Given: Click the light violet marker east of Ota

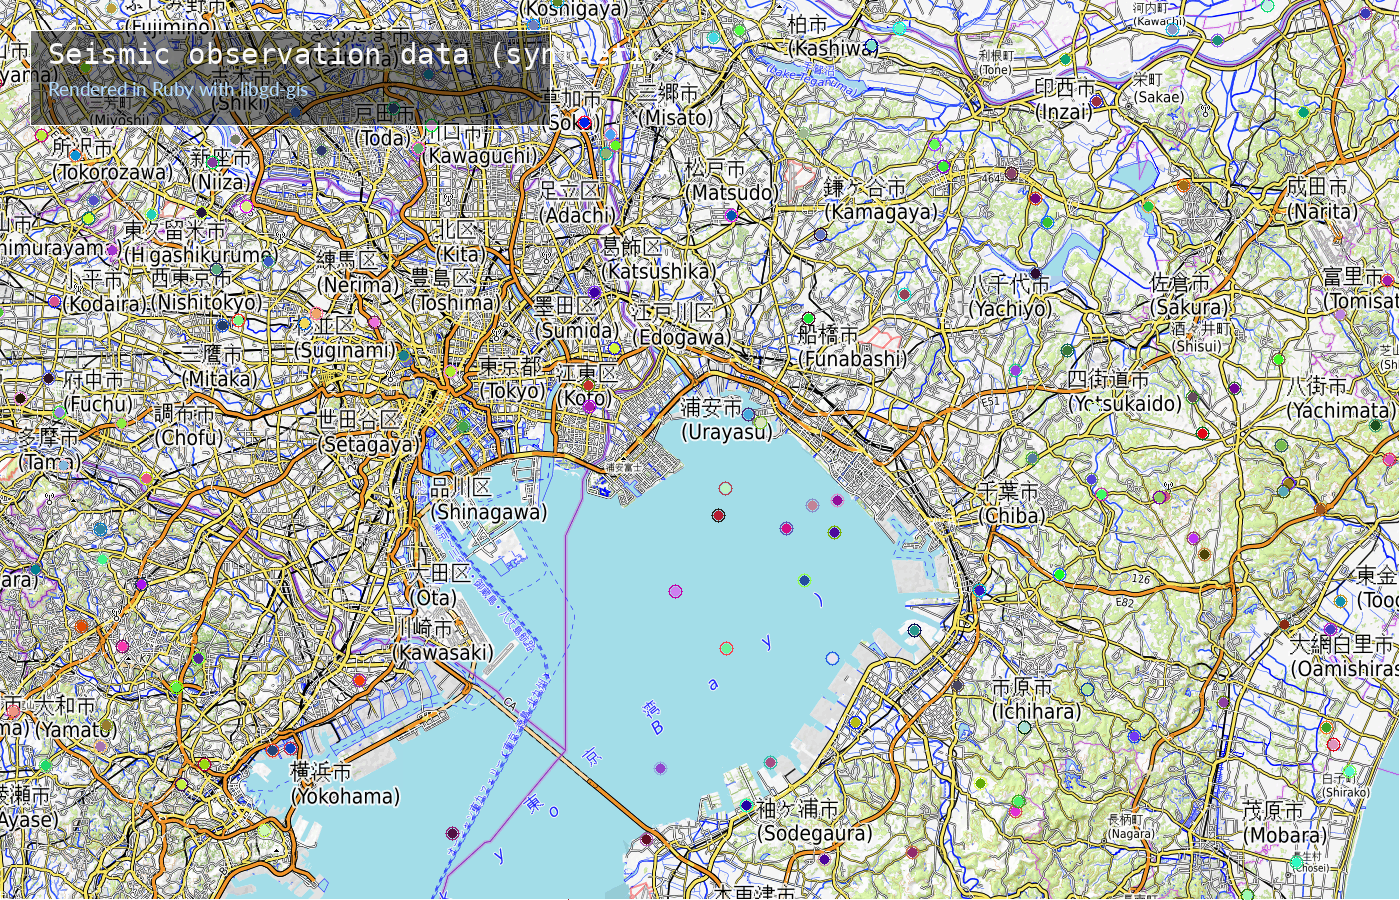Looking at the screenshot, I should pyautogui.click(x=676, y=591).
